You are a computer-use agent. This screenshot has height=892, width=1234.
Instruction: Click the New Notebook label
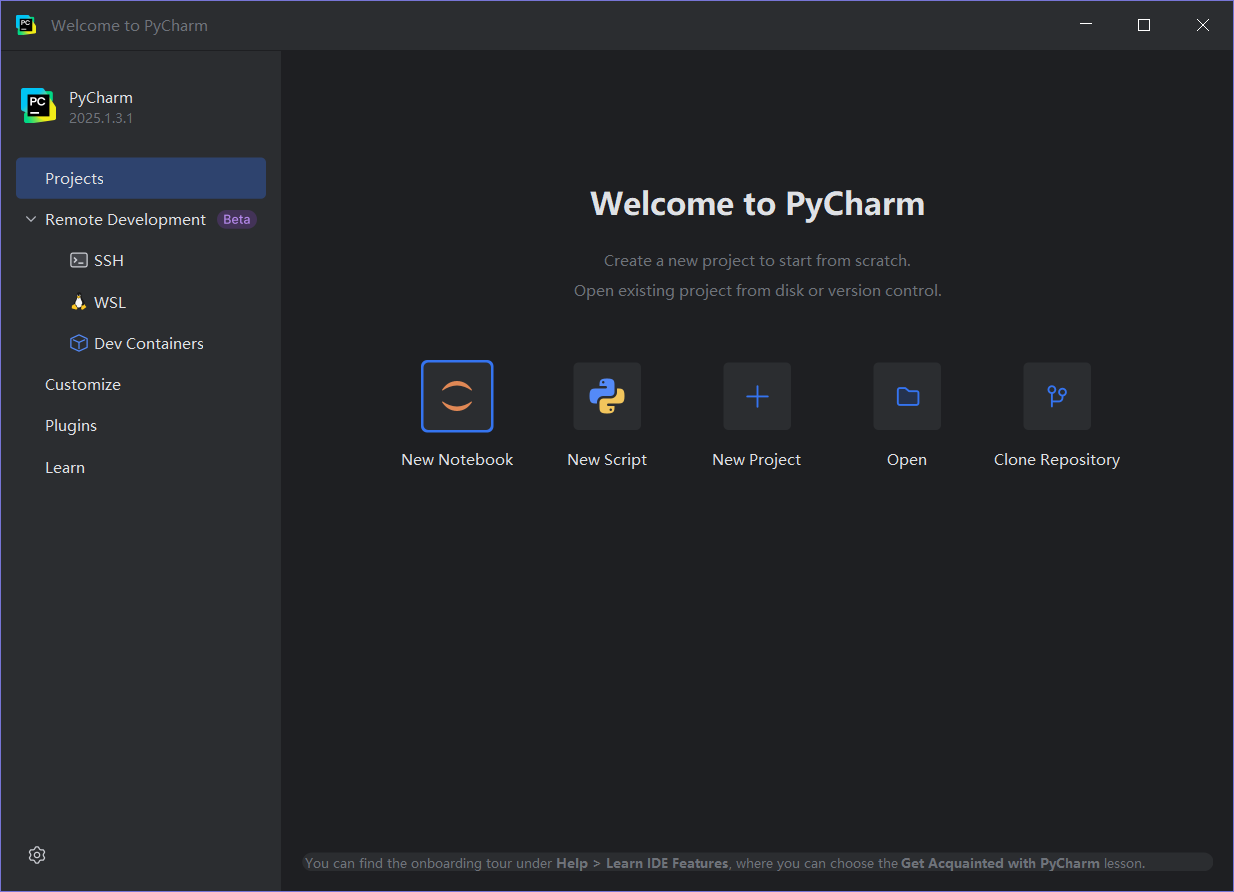(x=457, y=459)
